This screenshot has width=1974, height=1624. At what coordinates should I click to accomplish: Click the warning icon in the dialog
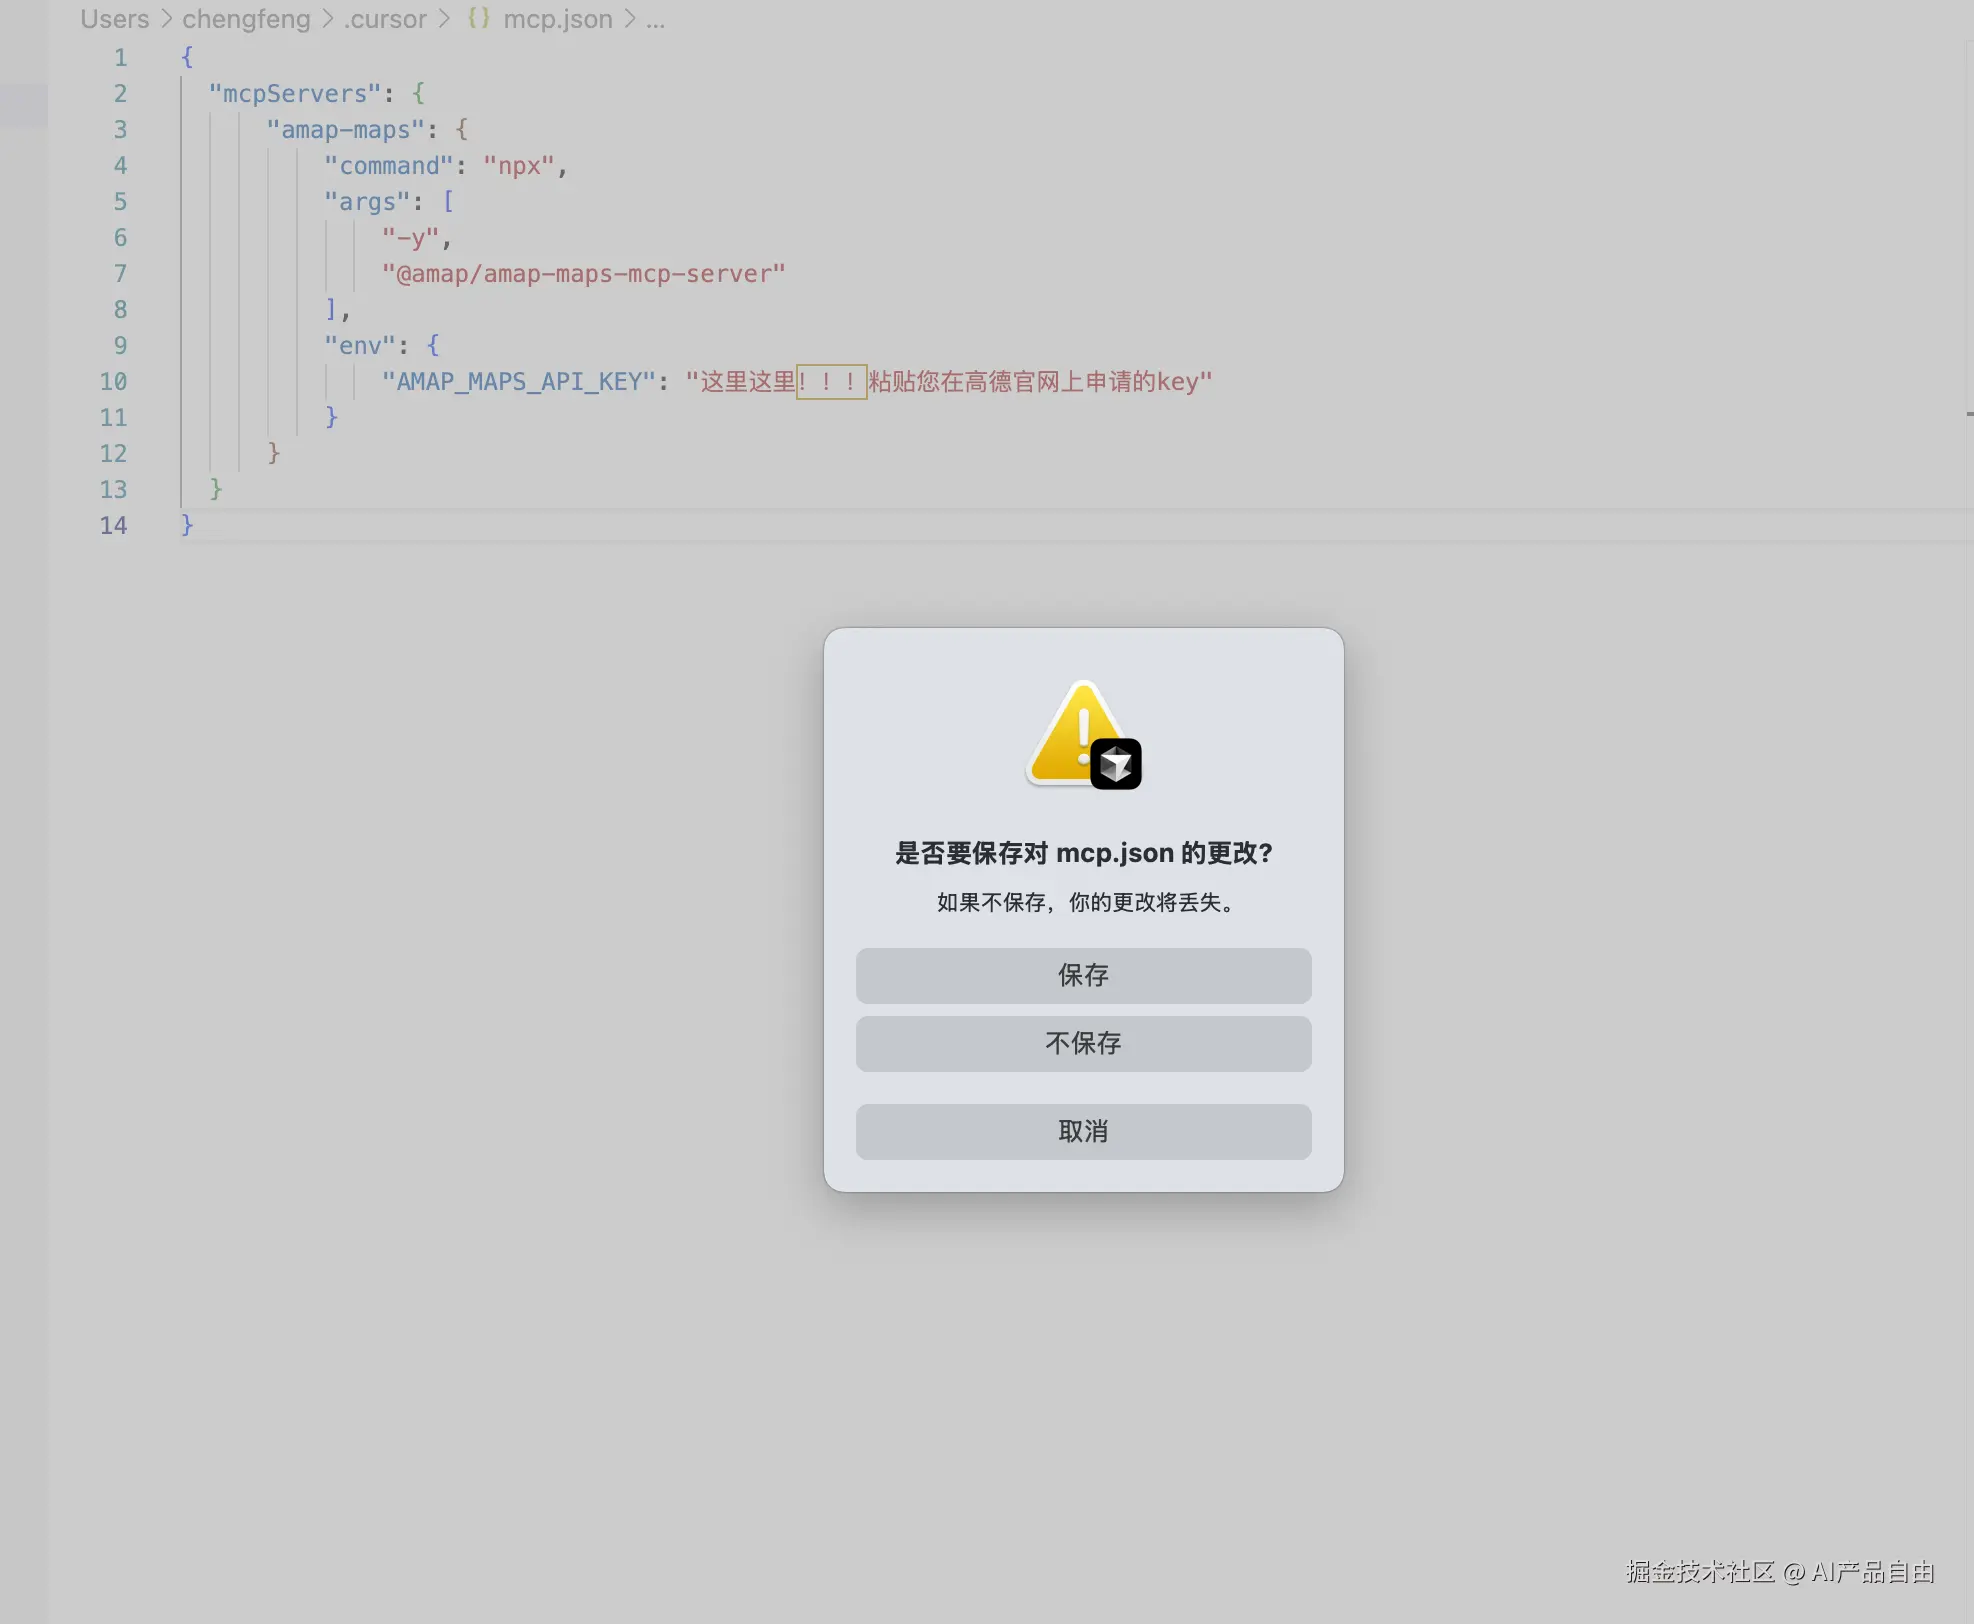coord(1083,735)
